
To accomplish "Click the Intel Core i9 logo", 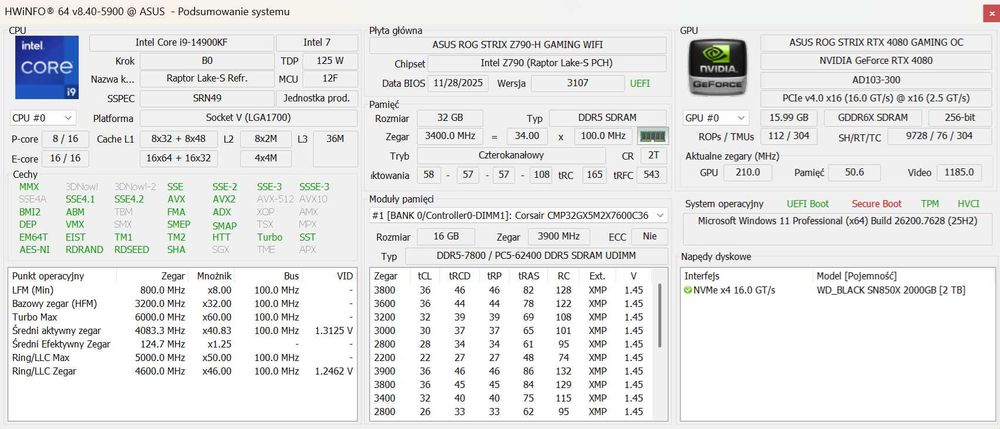I will click(47, 68).
